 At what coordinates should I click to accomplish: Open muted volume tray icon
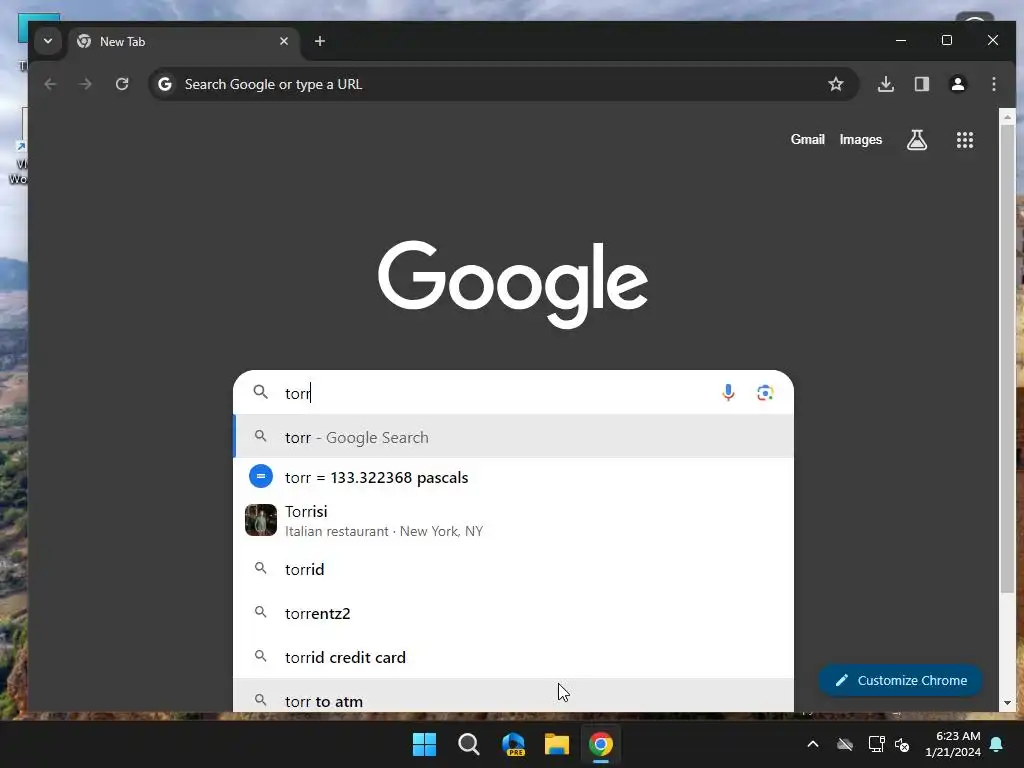coord(903,744)
